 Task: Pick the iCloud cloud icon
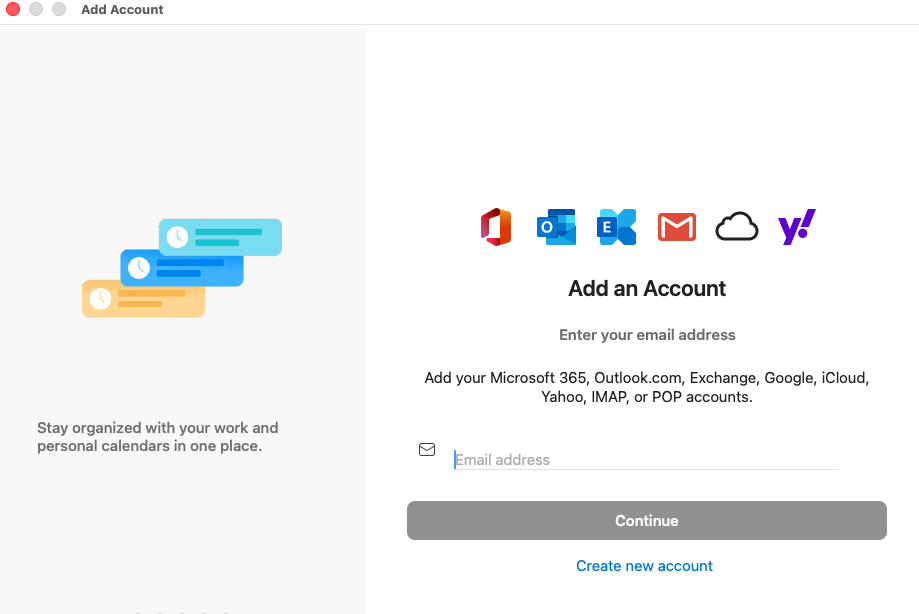(737, 227)
